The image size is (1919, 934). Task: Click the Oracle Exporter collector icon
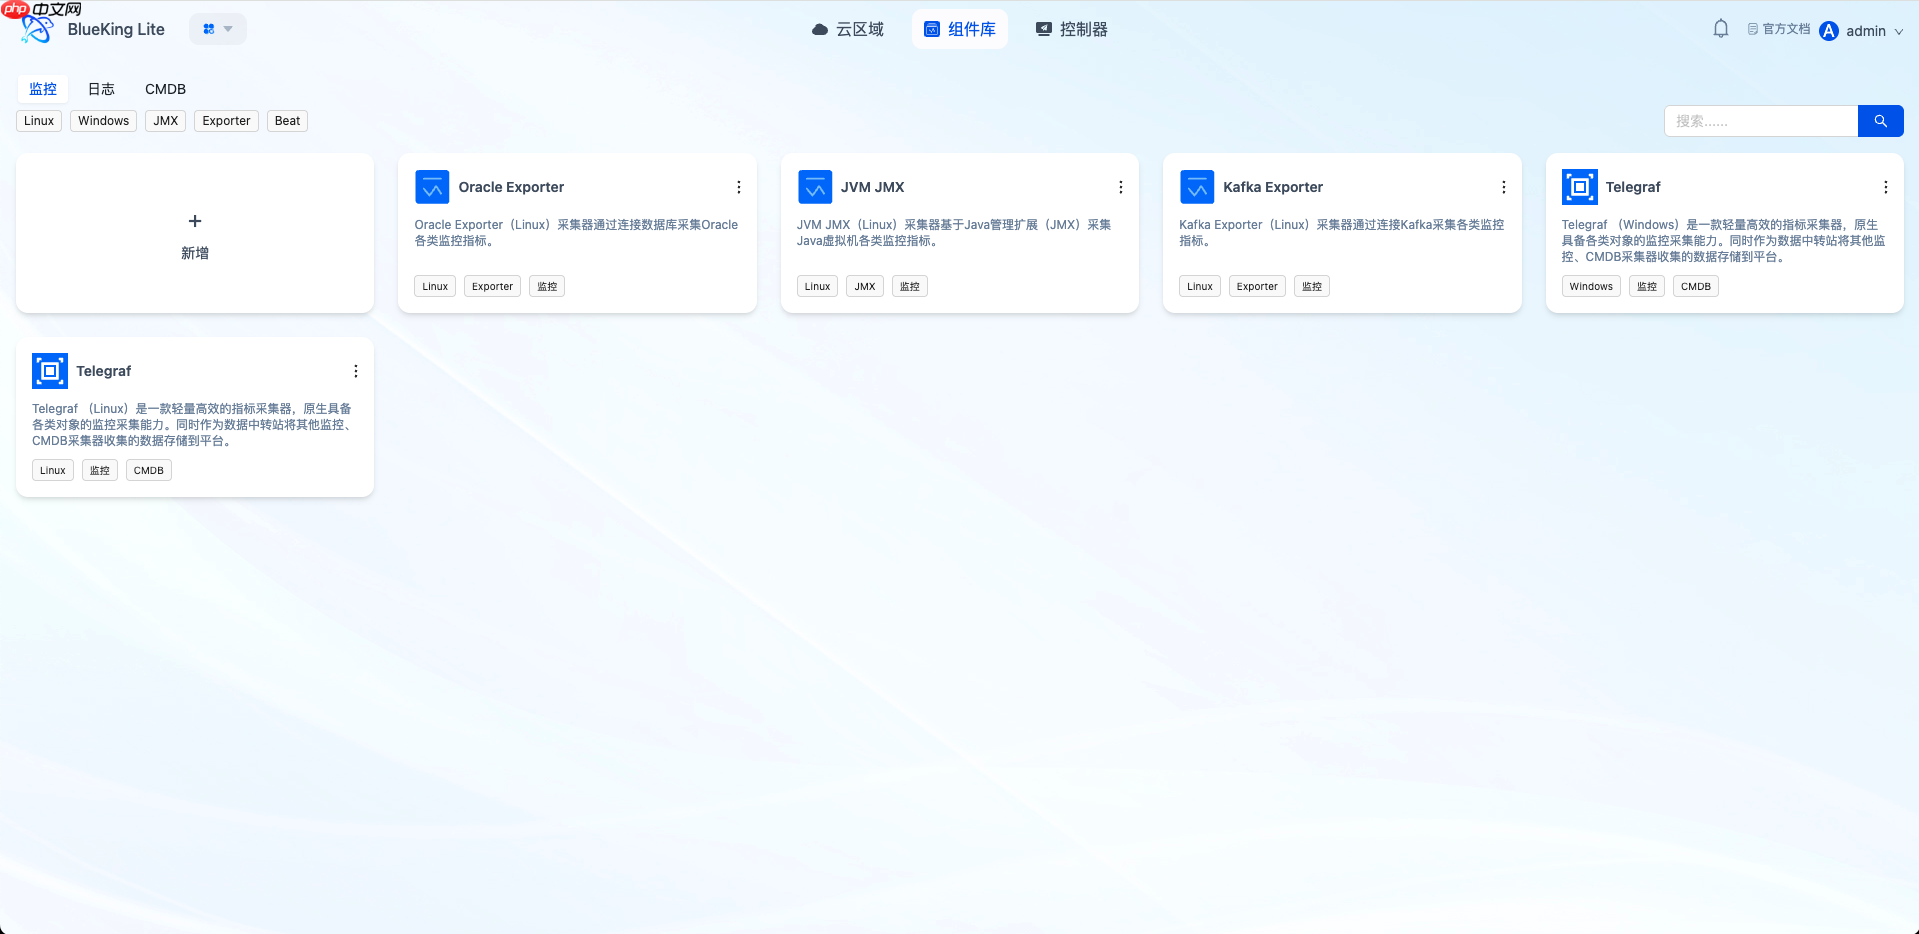[x=431, y=186]
